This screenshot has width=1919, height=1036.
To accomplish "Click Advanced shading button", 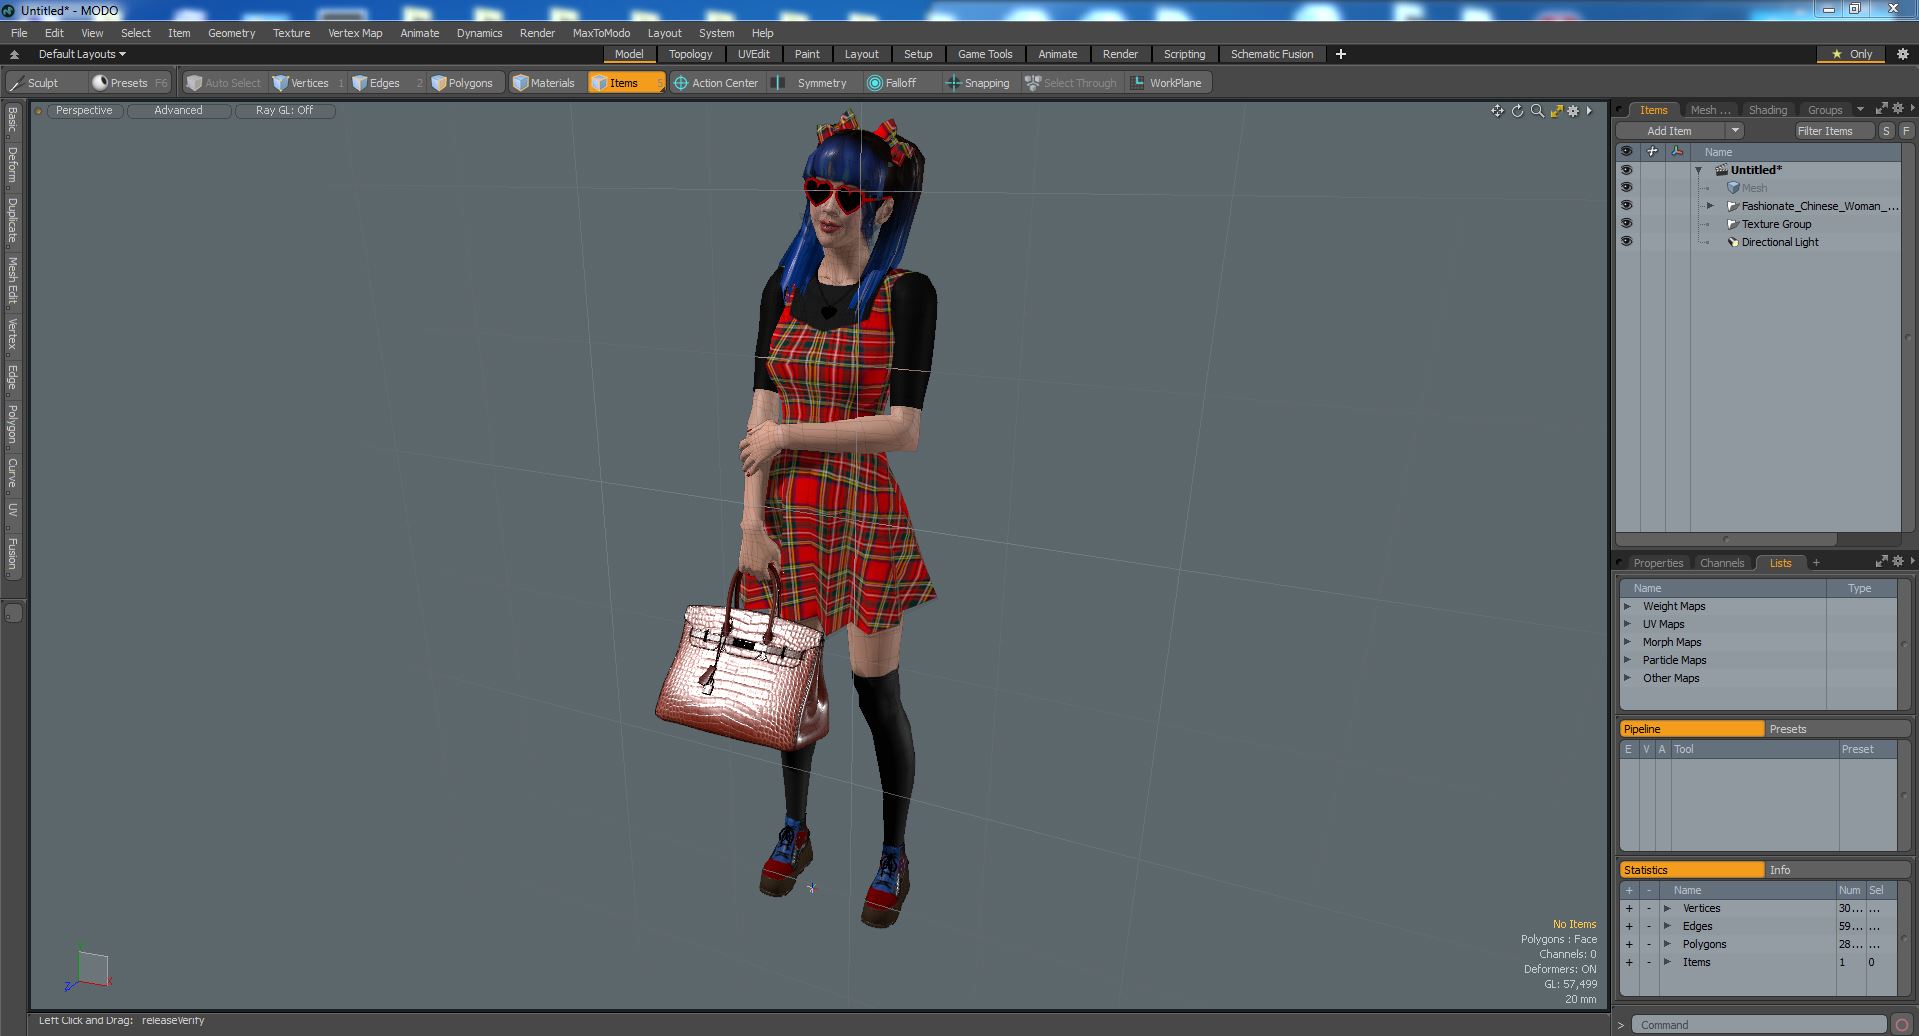I will coord(178,111).
